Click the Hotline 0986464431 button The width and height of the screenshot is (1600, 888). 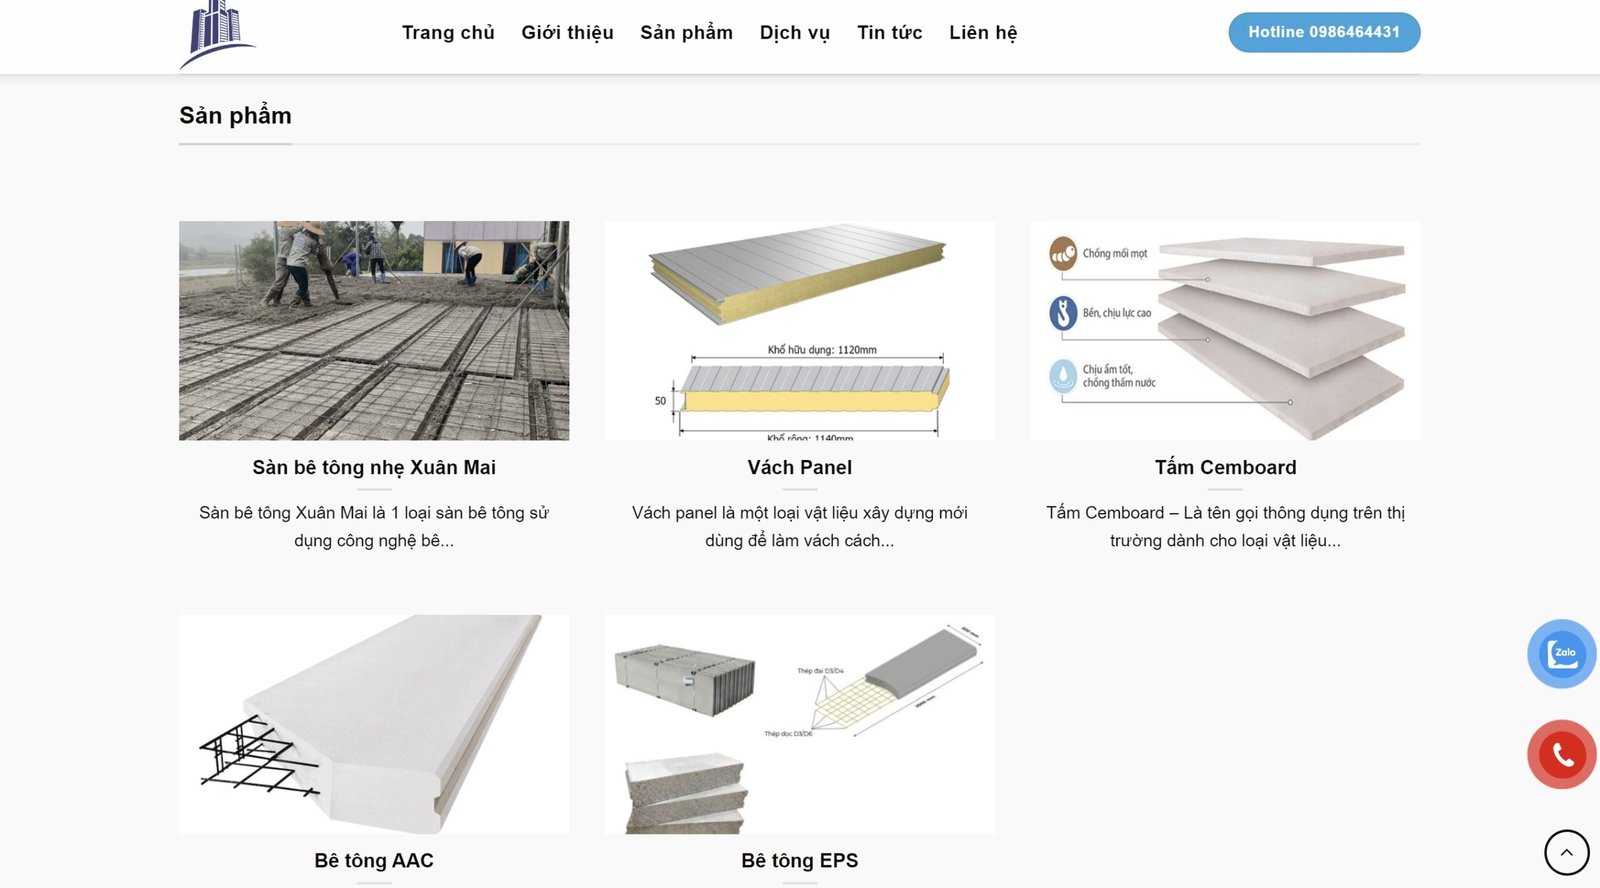coord(1324,32)
